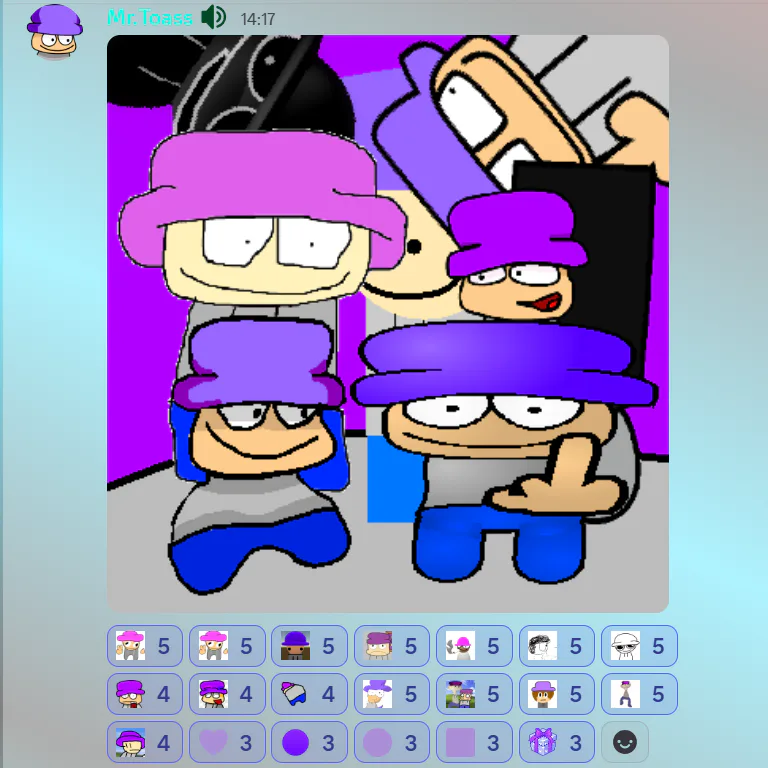768x768 pixels.
Task: Toggle grumpy purple-cap face reaction
Action: pyautogui.click(x=392, y=646)
